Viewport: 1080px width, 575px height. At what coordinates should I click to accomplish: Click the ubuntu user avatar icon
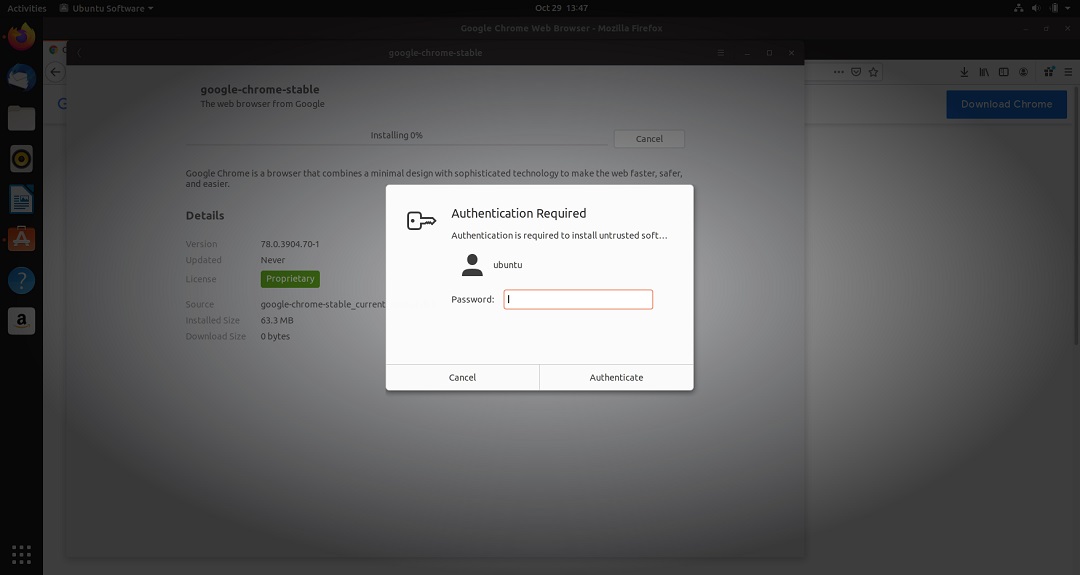(x=472, y=265)
